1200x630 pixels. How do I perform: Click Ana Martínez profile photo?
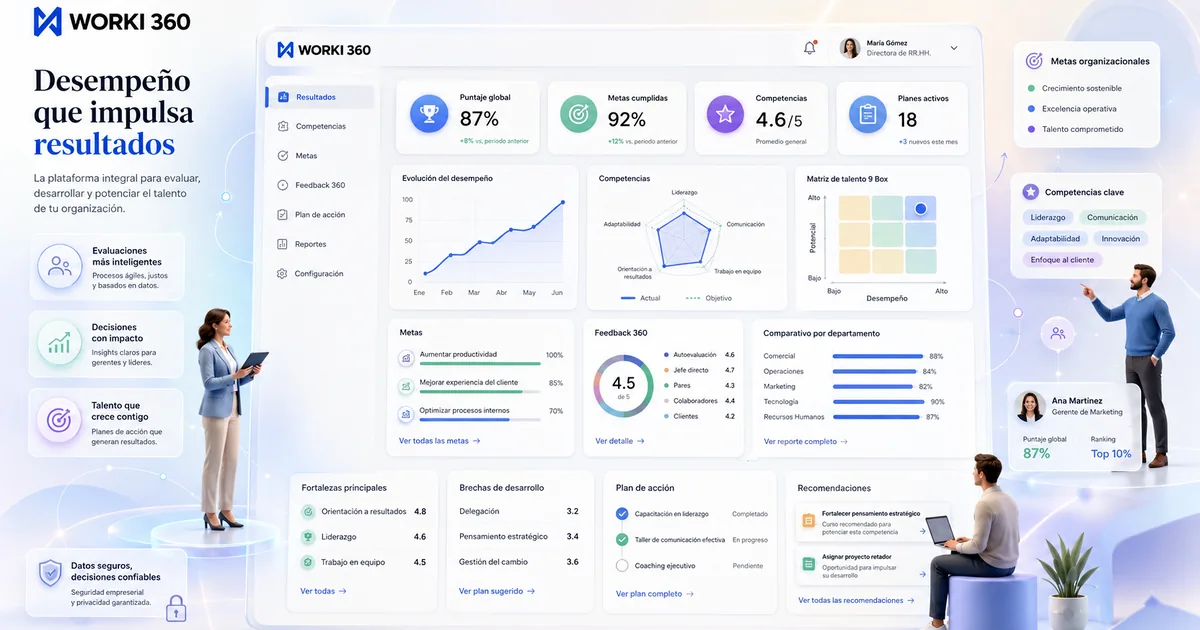1030,406
